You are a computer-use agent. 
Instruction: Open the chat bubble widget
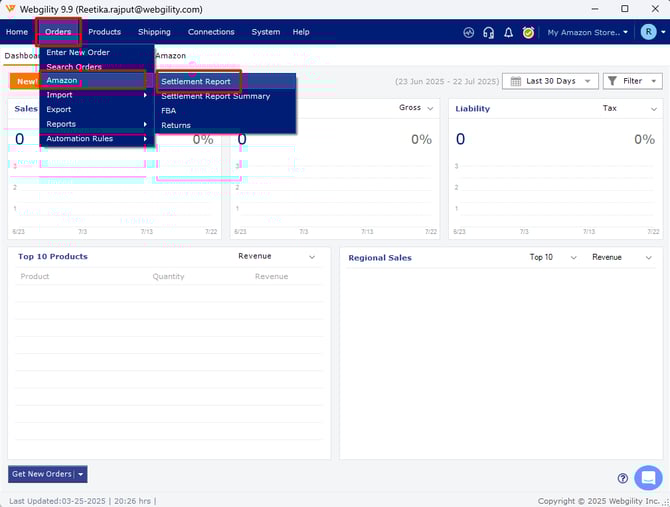click(648, 477)
